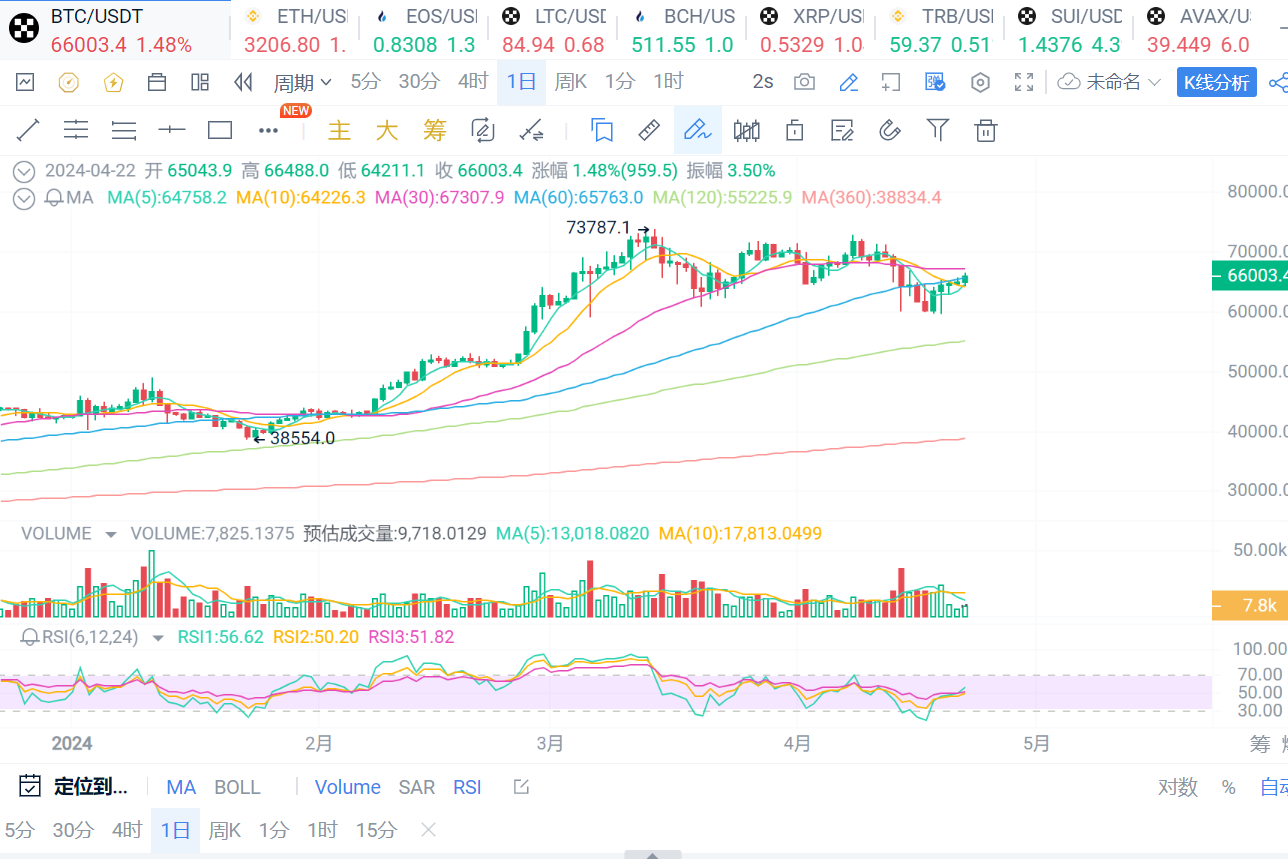Select the trend line drawing tool
Image resolution: width=1288 pixels, height=859 pixels.
tap(28, 130)
